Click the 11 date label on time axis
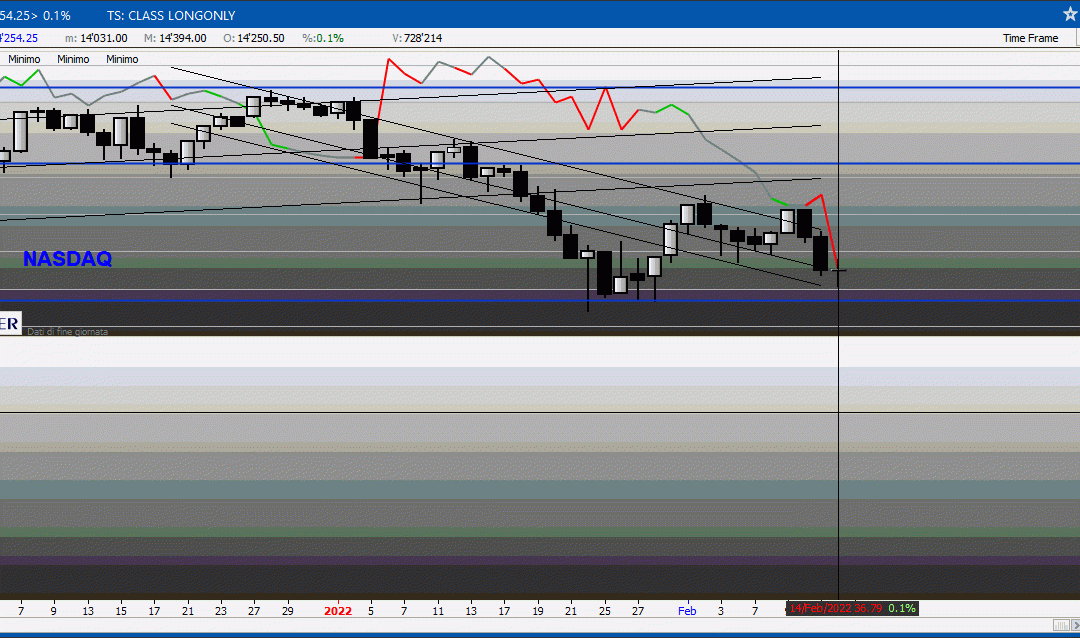Viewport: 1080px width, 638px height. [437, 610]
